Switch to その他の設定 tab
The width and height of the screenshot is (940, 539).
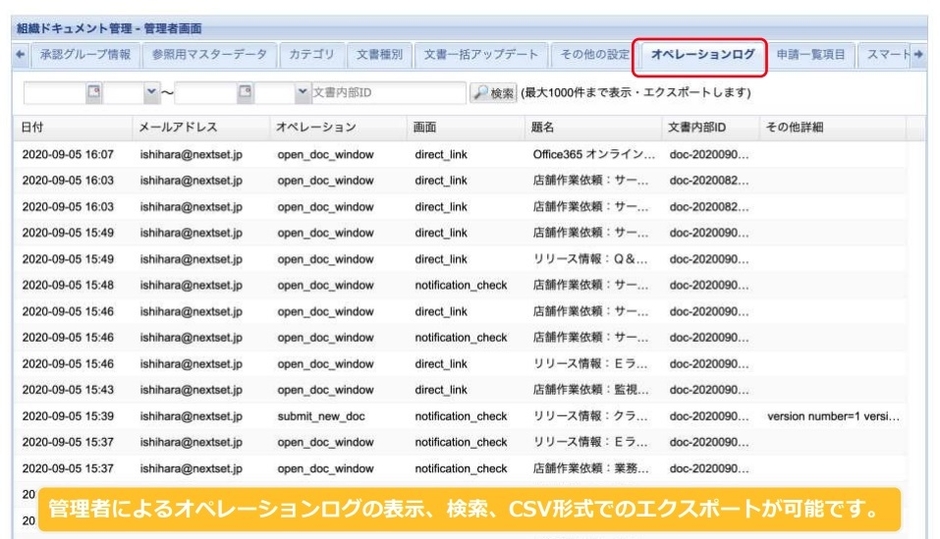click(594, 55)
